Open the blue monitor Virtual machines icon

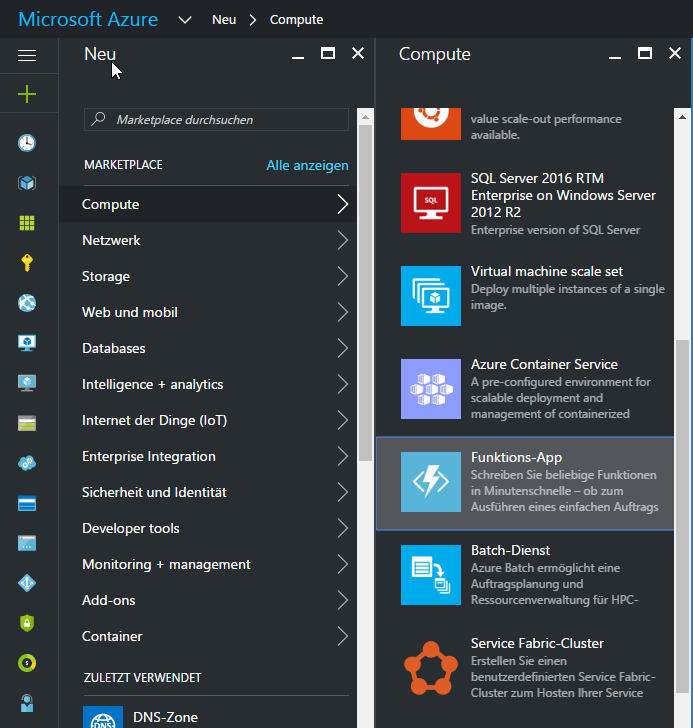[27, 343]
